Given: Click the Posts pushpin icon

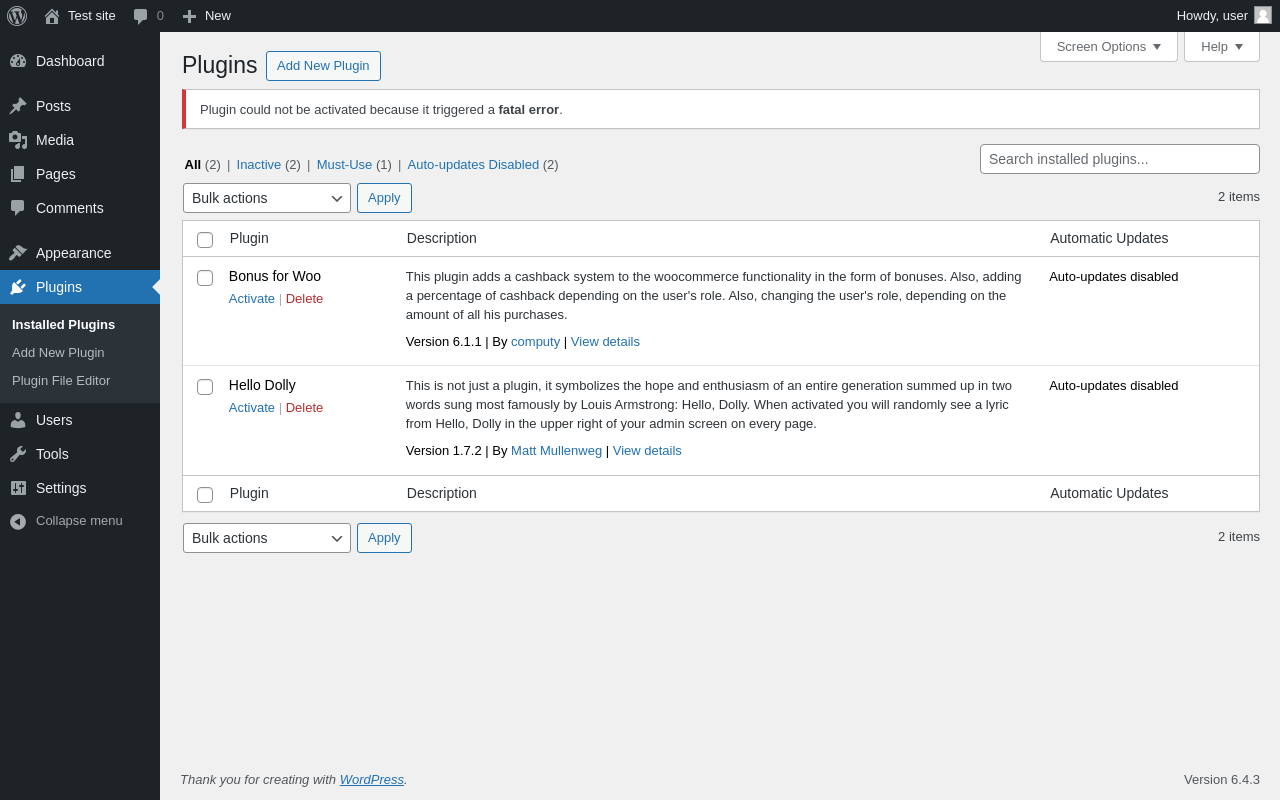Looking at the screenshot, I should click(x=18, y=106).
